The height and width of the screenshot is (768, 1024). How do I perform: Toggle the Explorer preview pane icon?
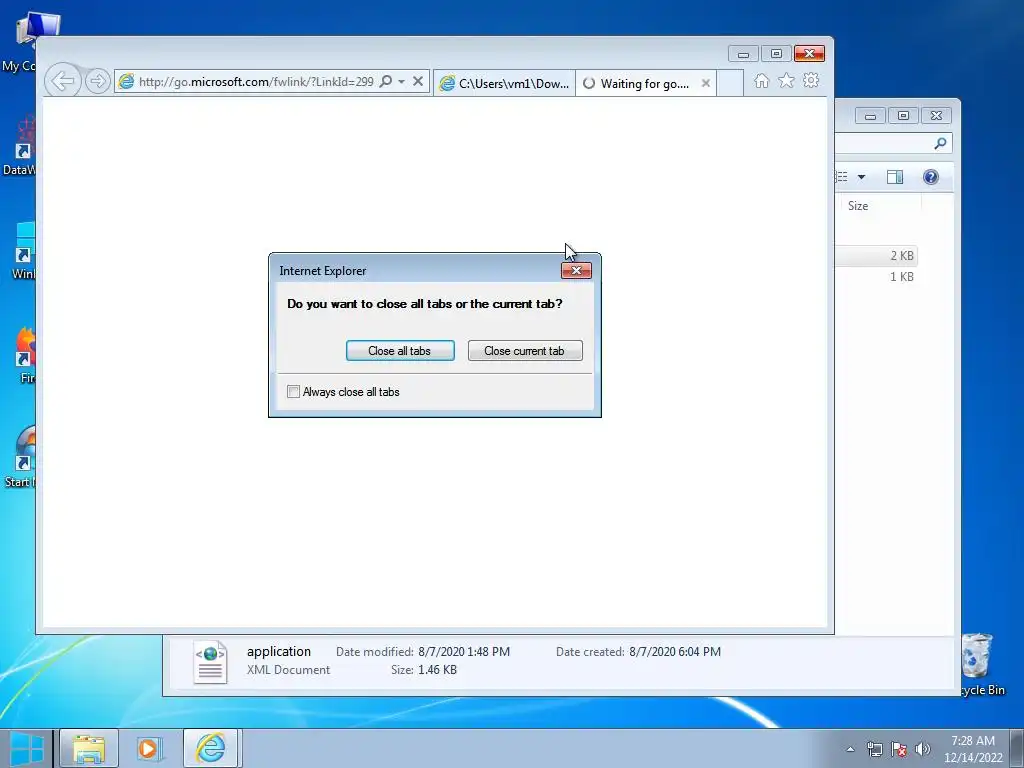pyautogui.click(x=895, y=177)
